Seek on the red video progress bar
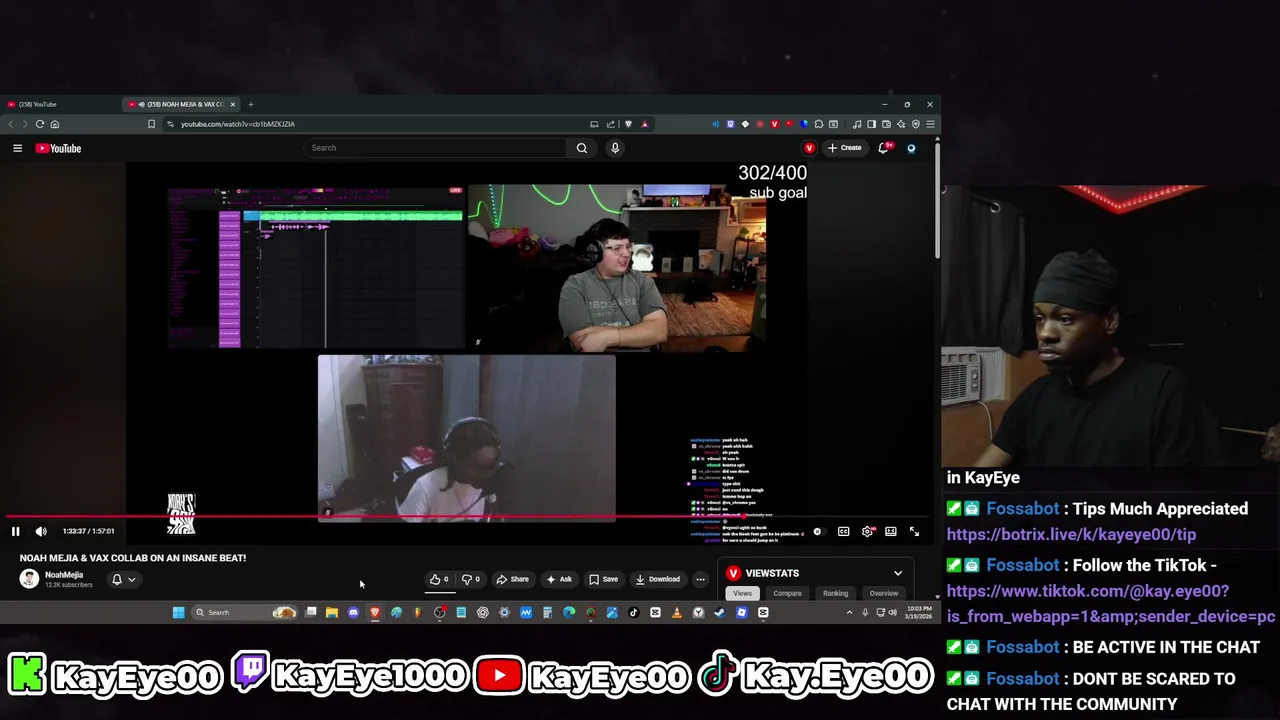This screenshot has height=720, width=1280. point(466,518)
